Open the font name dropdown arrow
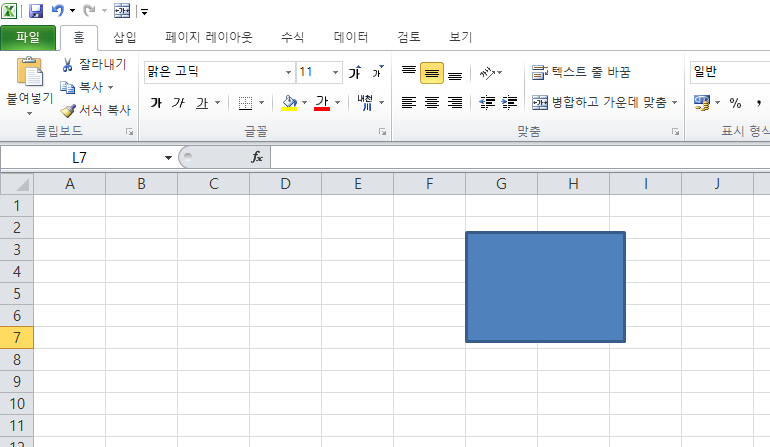Image resolution: width=770 pixels, height=447 pixels. click(x=288, y=72)
